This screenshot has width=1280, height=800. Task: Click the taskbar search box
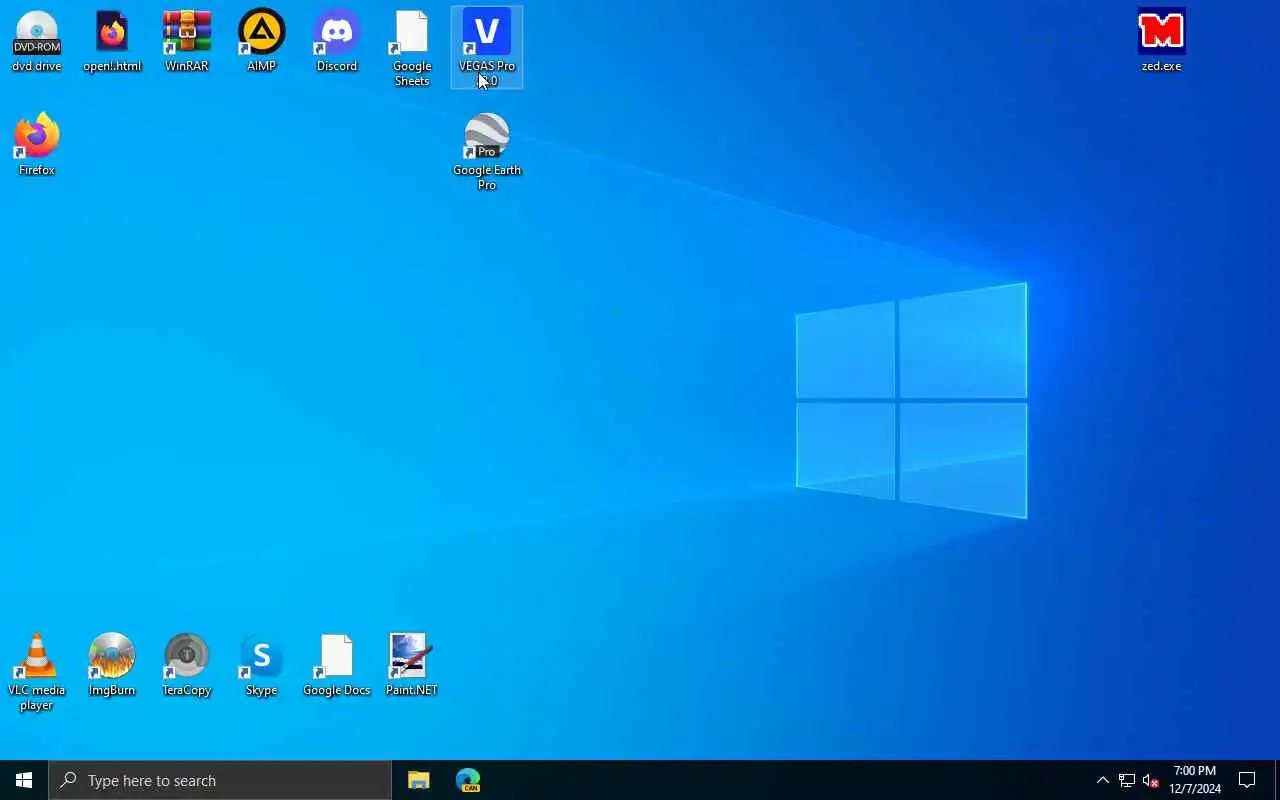(220, 780)
